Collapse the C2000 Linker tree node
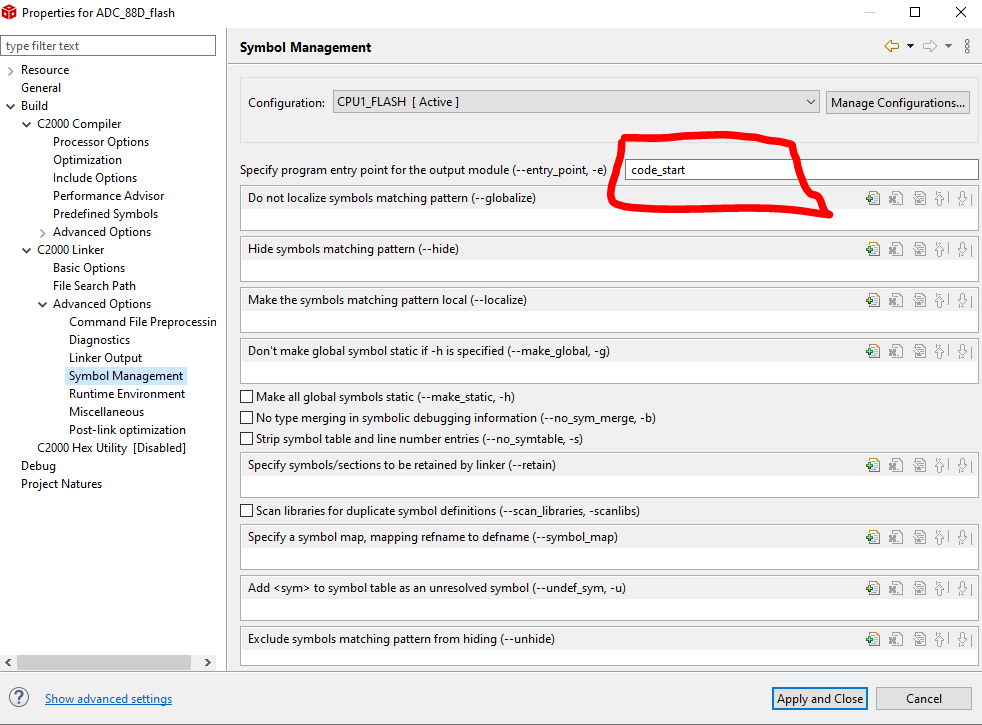Image resolution: width=982 pixels, height=725 pixels. point(28,249)
